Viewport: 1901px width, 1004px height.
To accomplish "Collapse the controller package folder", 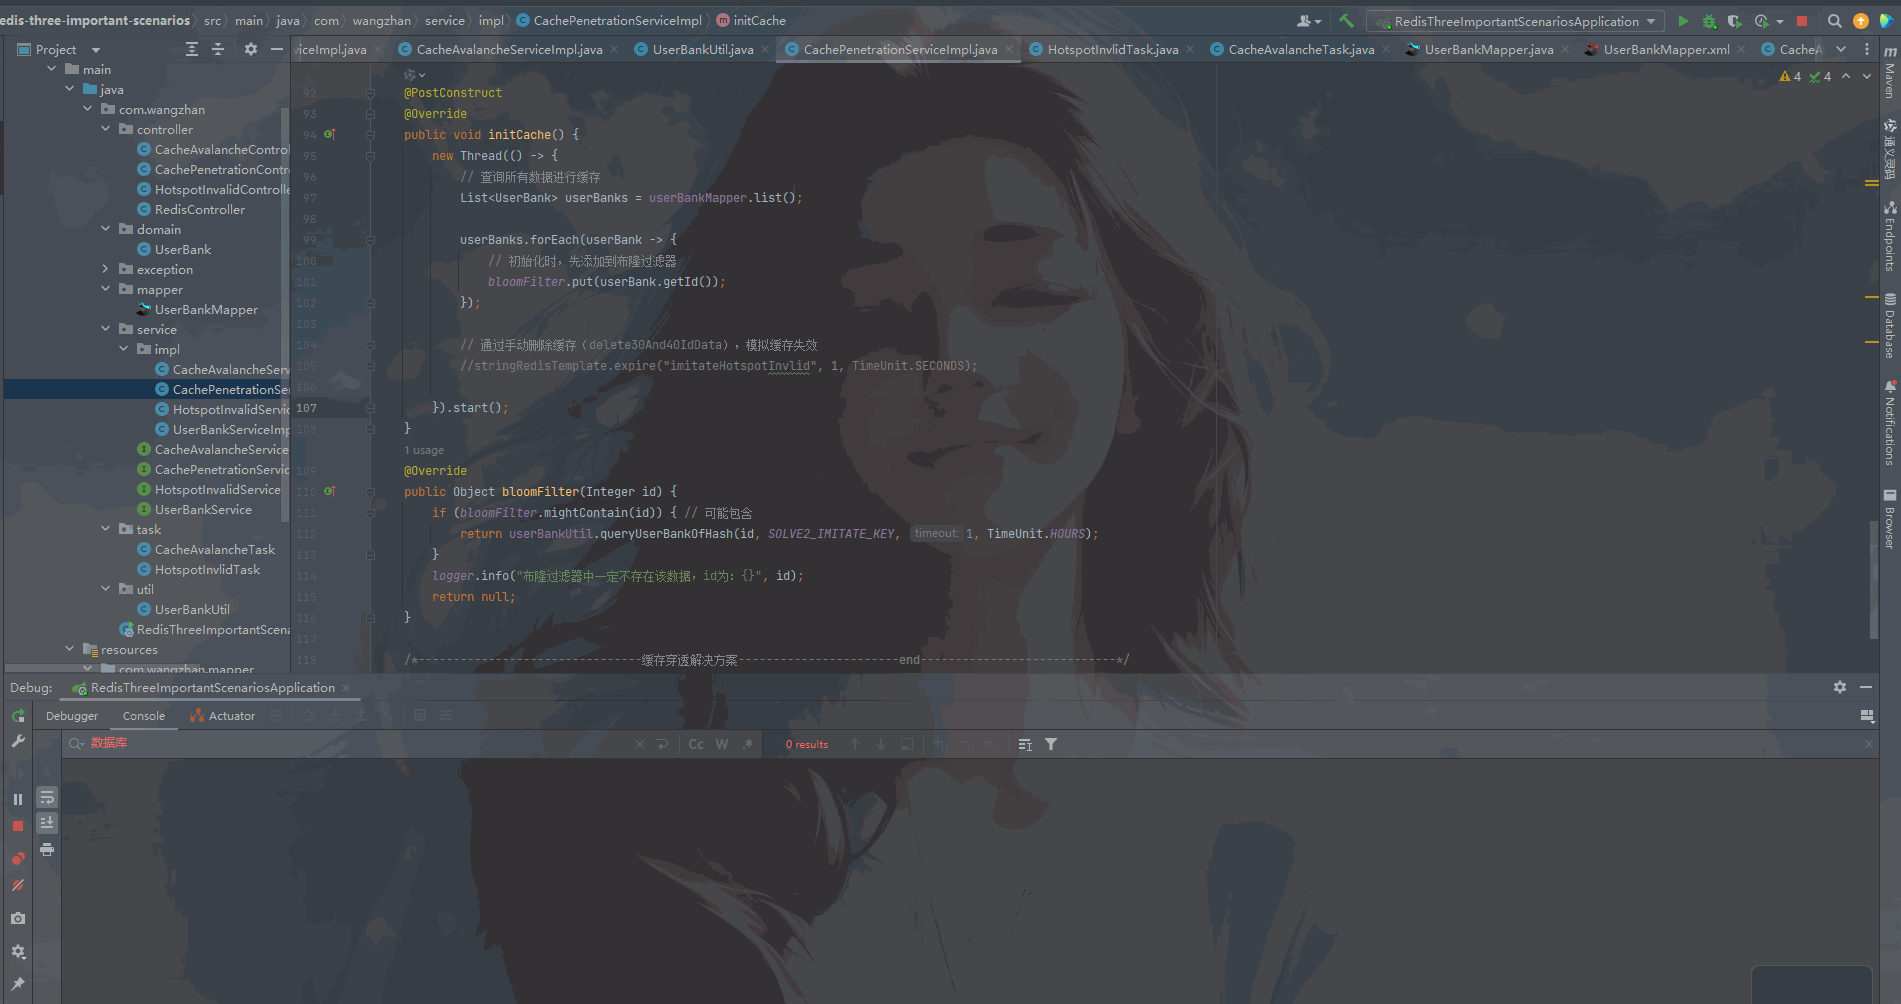I will [106, 129].
